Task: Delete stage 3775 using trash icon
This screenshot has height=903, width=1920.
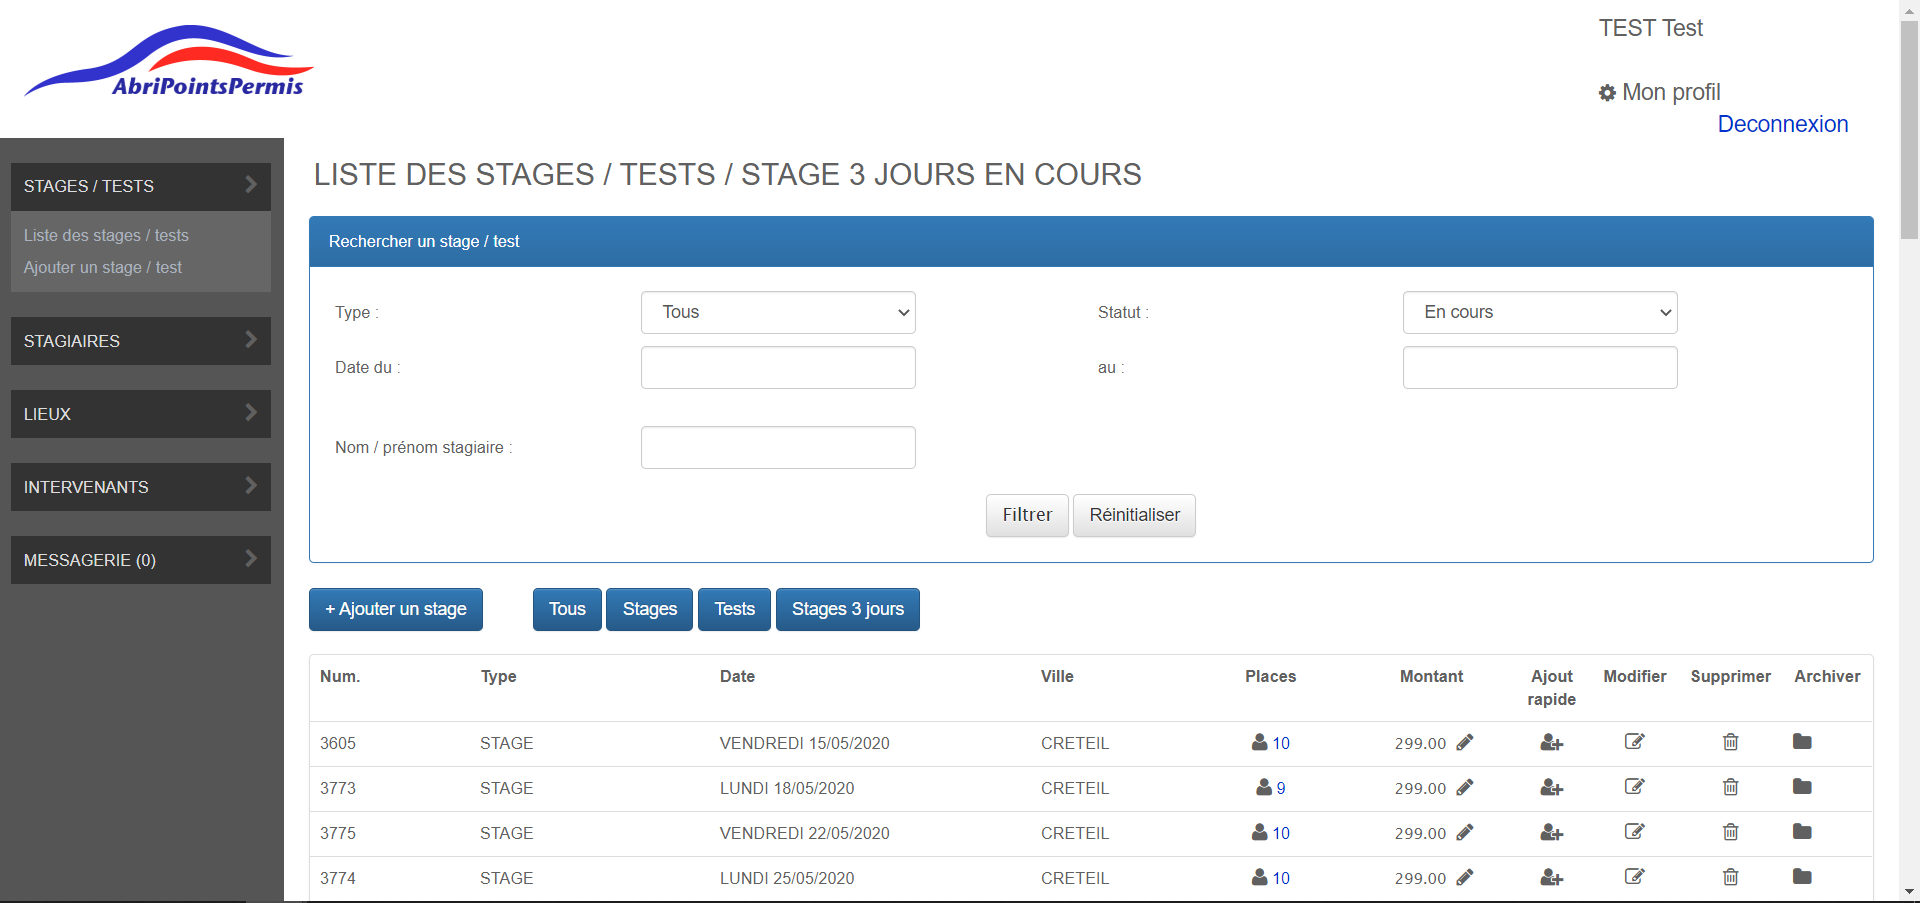Action: [x=1730, y=832]
